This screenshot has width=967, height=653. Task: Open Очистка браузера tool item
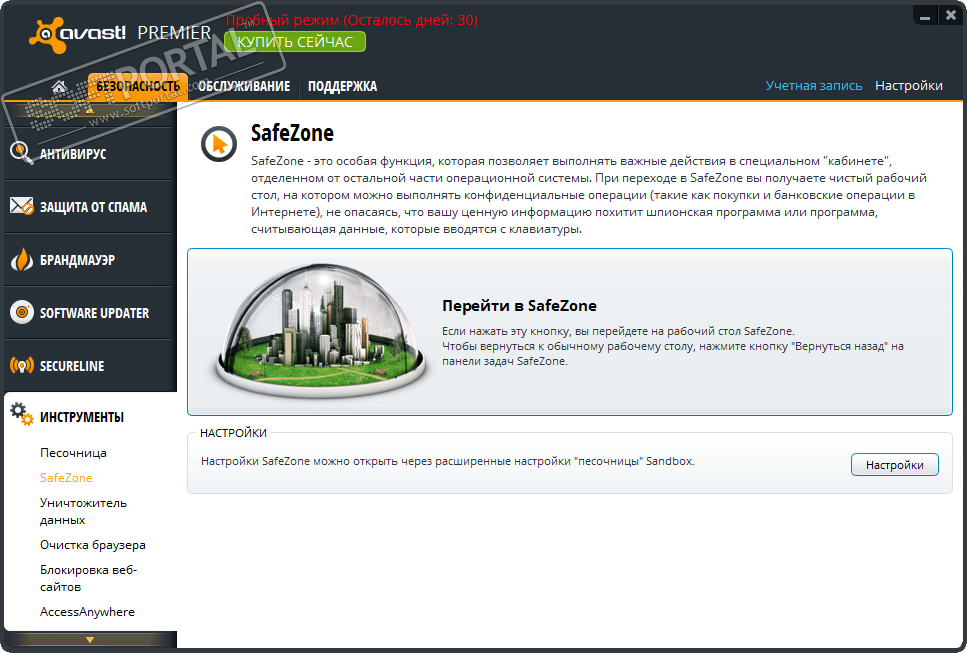tap(93, 545)
